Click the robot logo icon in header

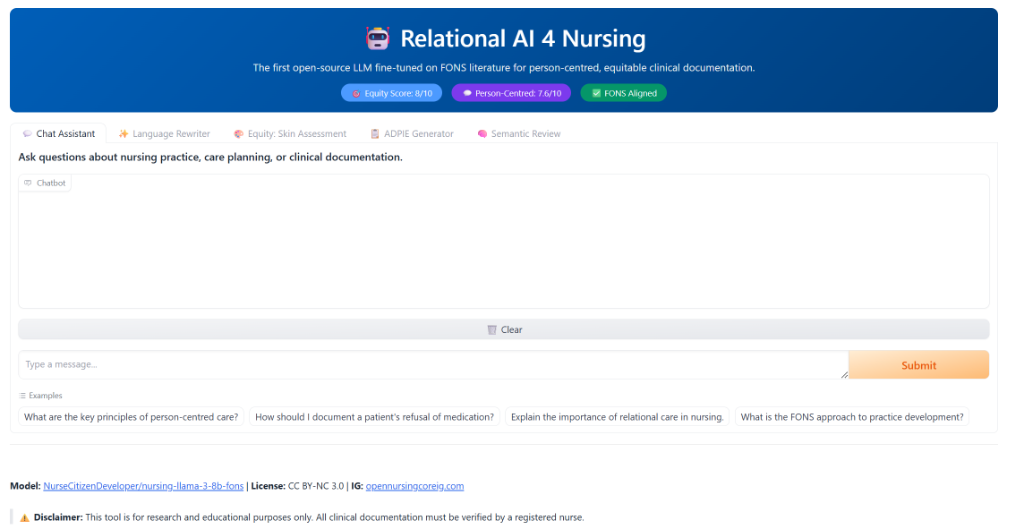click(377, 39)
